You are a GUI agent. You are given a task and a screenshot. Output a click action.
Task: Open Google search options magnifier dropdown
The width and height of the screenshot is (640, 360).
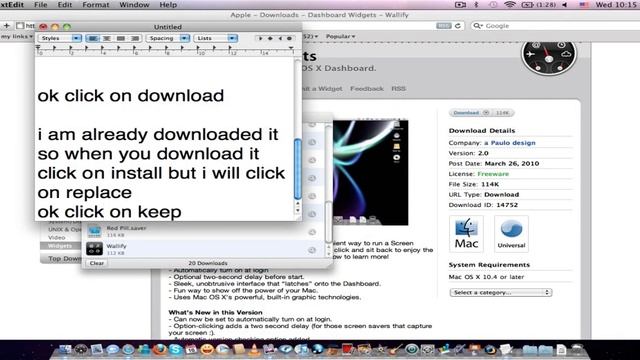[477, 26]
